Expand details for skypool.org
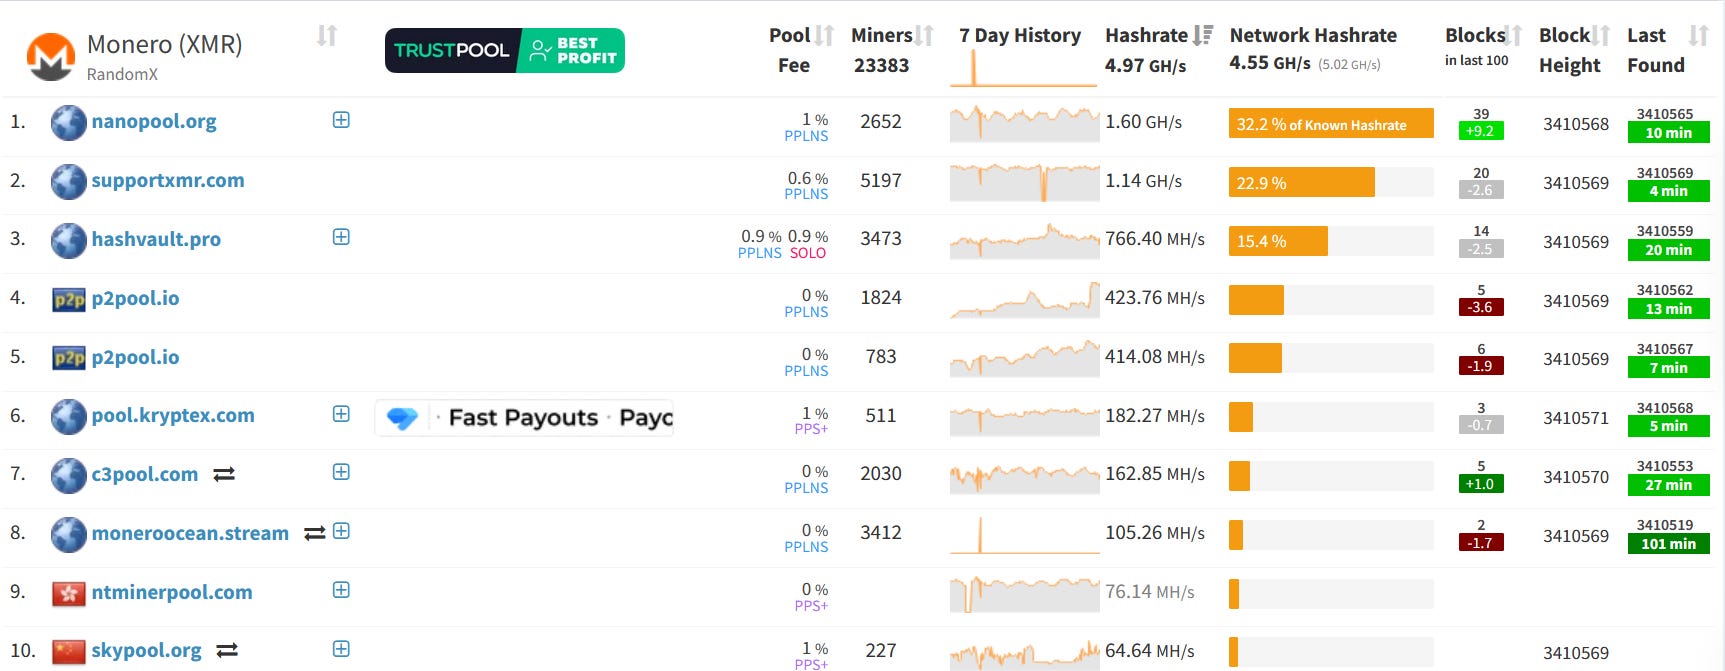This screenshot has width=1725, height=671. (x=341, y=649)
